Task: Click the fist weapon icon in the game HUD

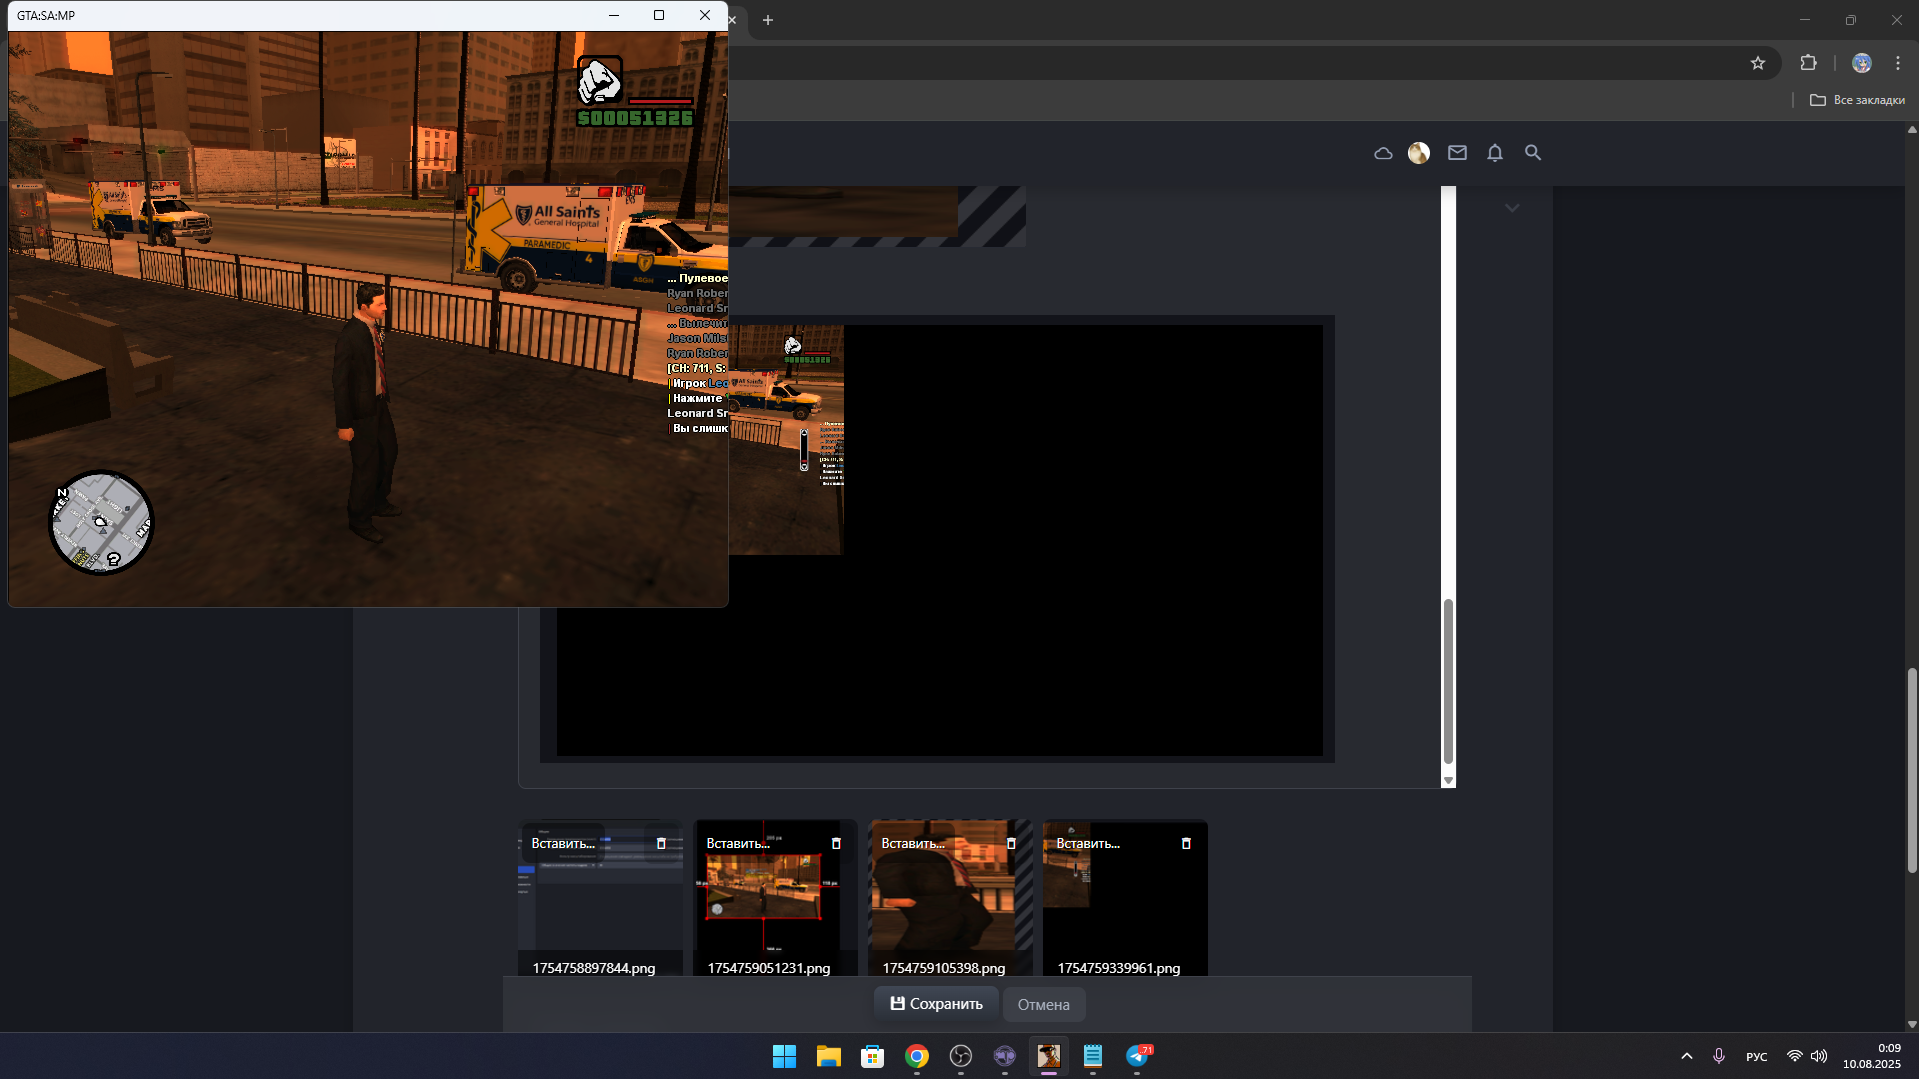Action: [x=600, y=80]
